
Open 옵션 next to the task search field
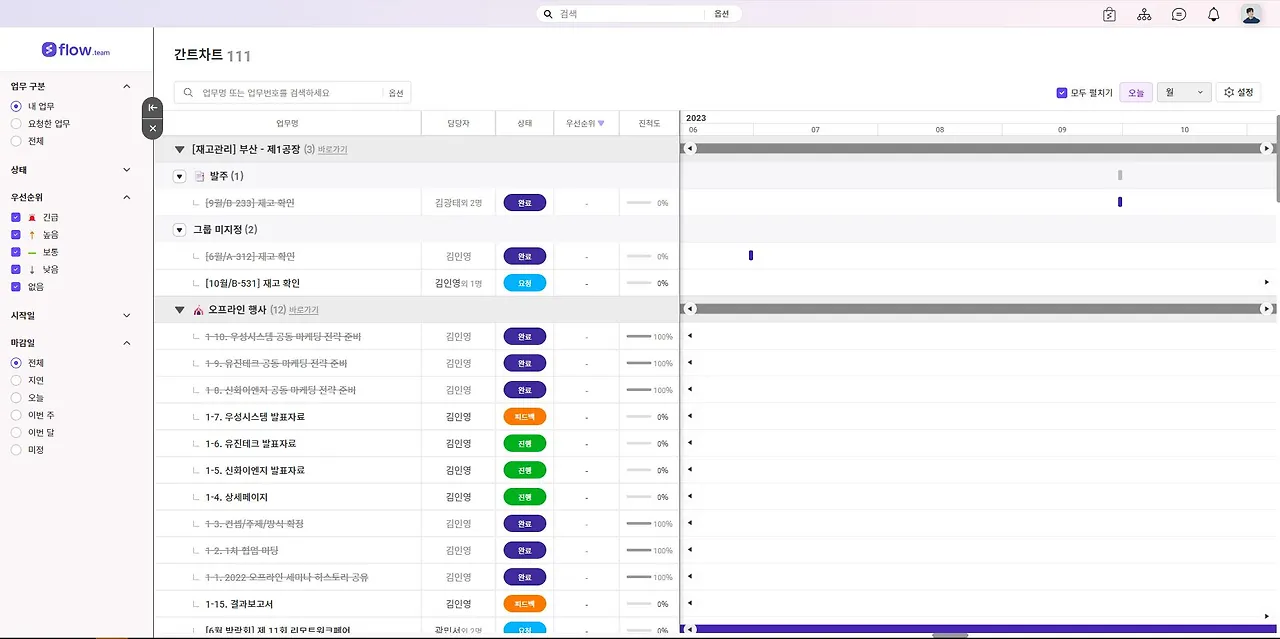(395, 92)
